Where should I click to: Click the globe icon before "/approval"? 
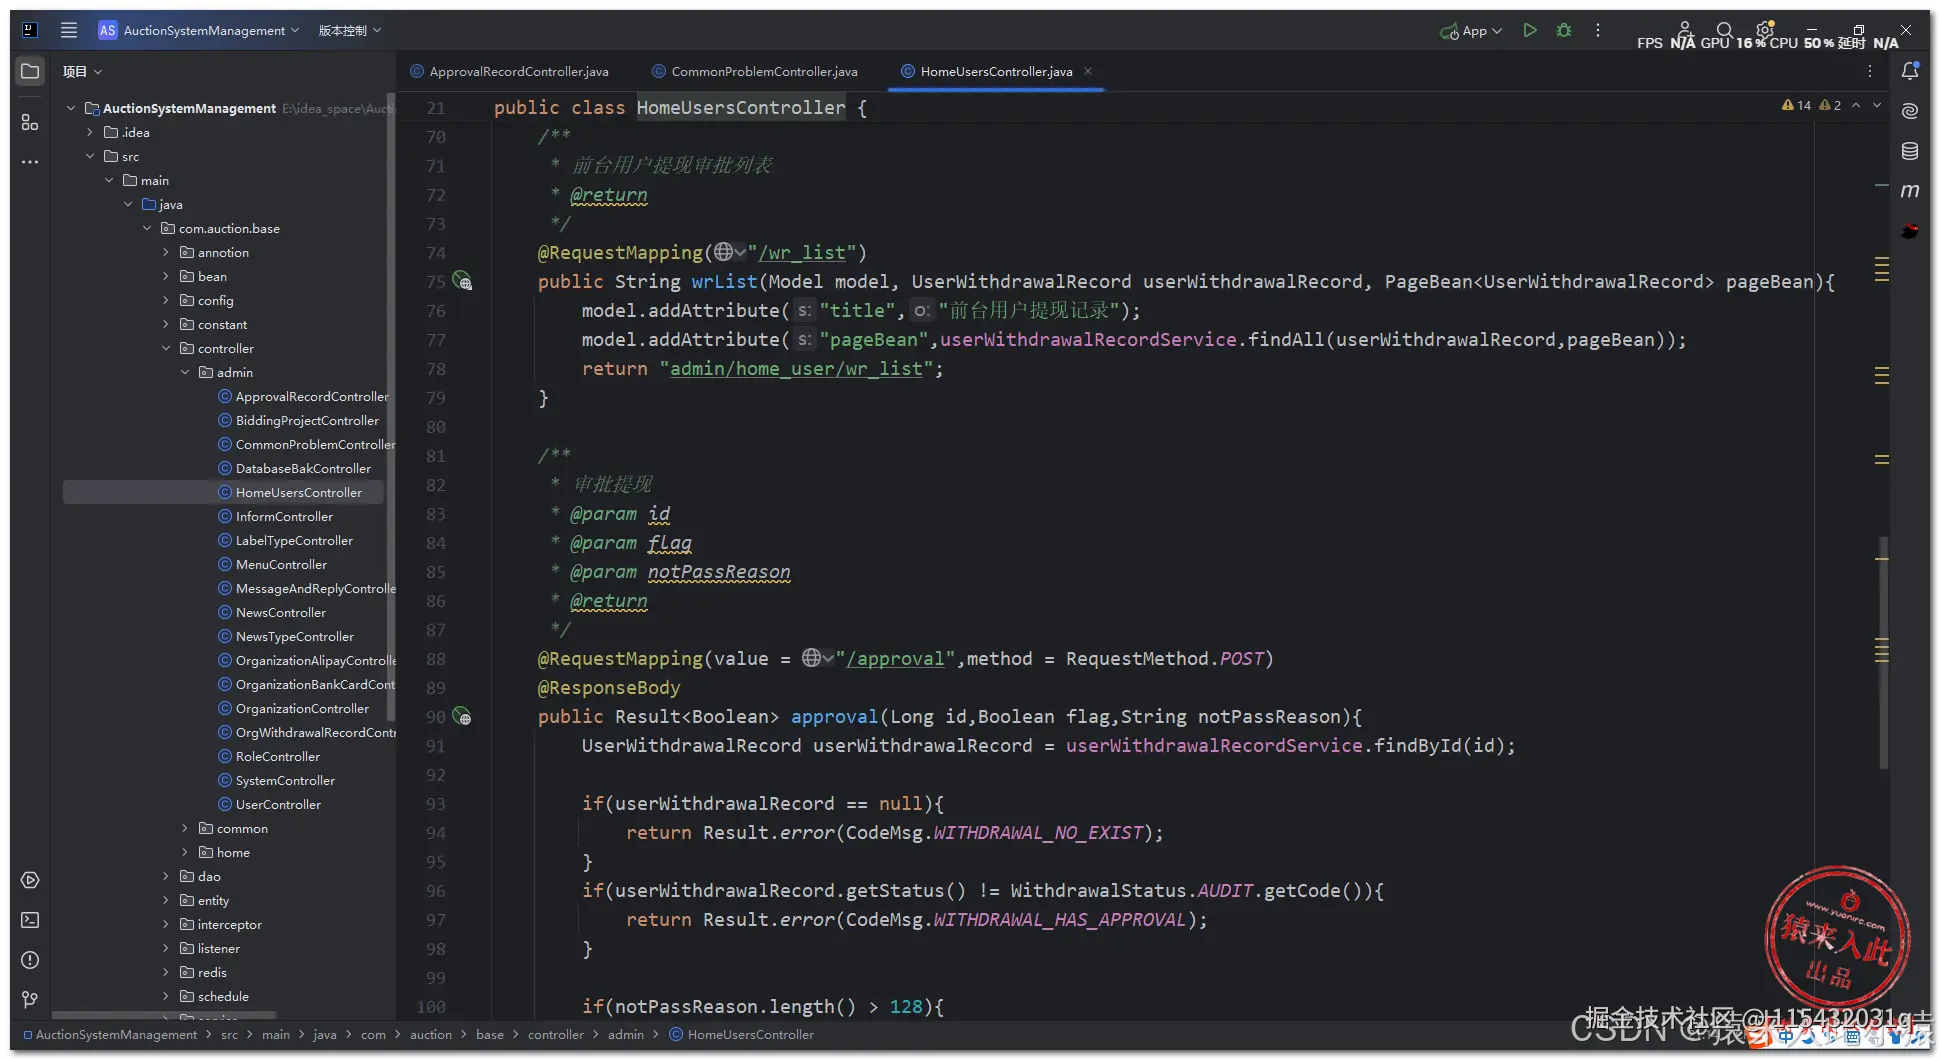pyautogui.click(x=812, y=658)
